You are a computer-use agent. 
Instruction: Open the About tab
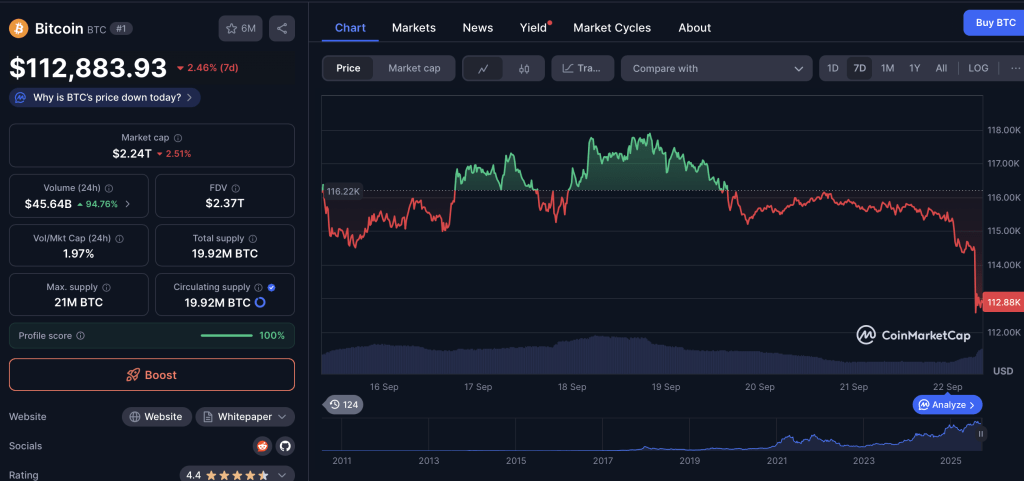coord(694,27)
